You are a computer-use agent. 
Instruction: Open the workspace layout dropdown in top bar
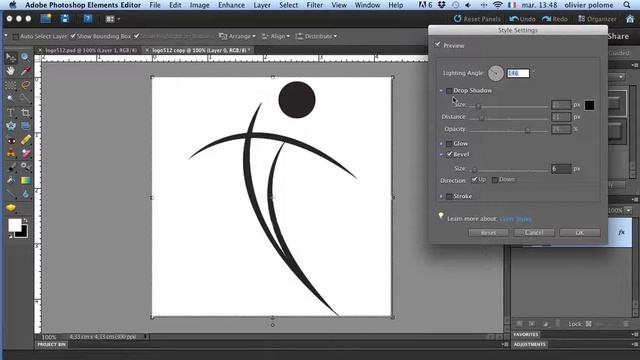(x=113, y=19)
